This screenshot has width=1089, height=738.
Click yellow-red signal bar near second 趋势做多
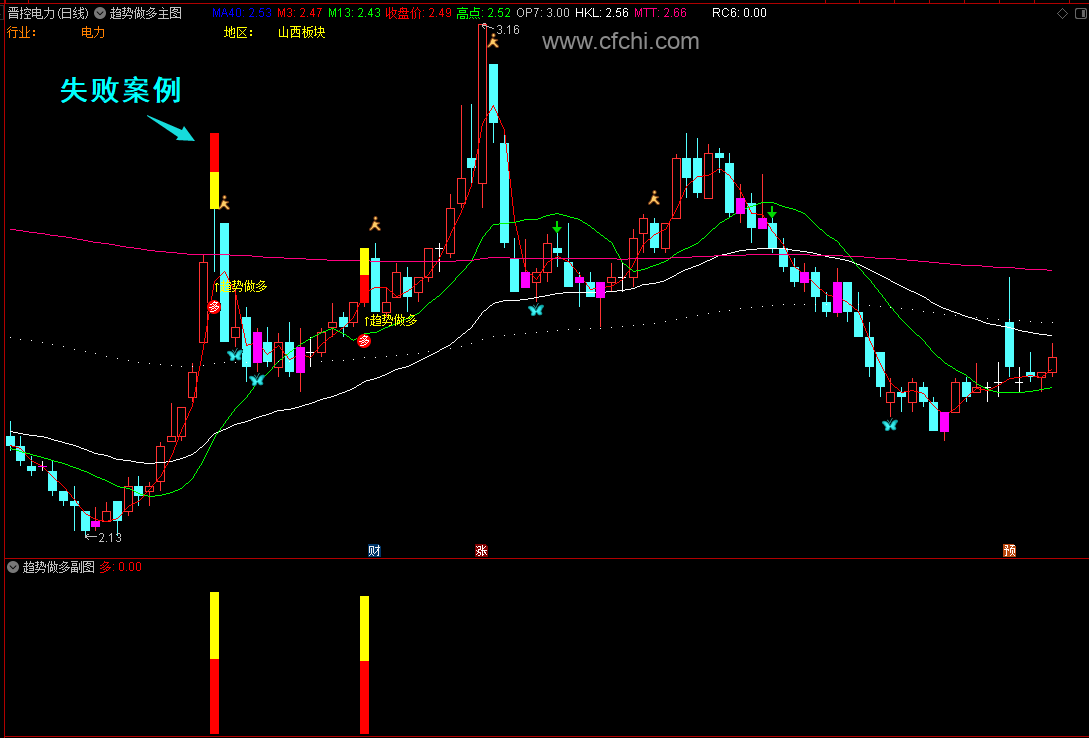click(365, 276)
